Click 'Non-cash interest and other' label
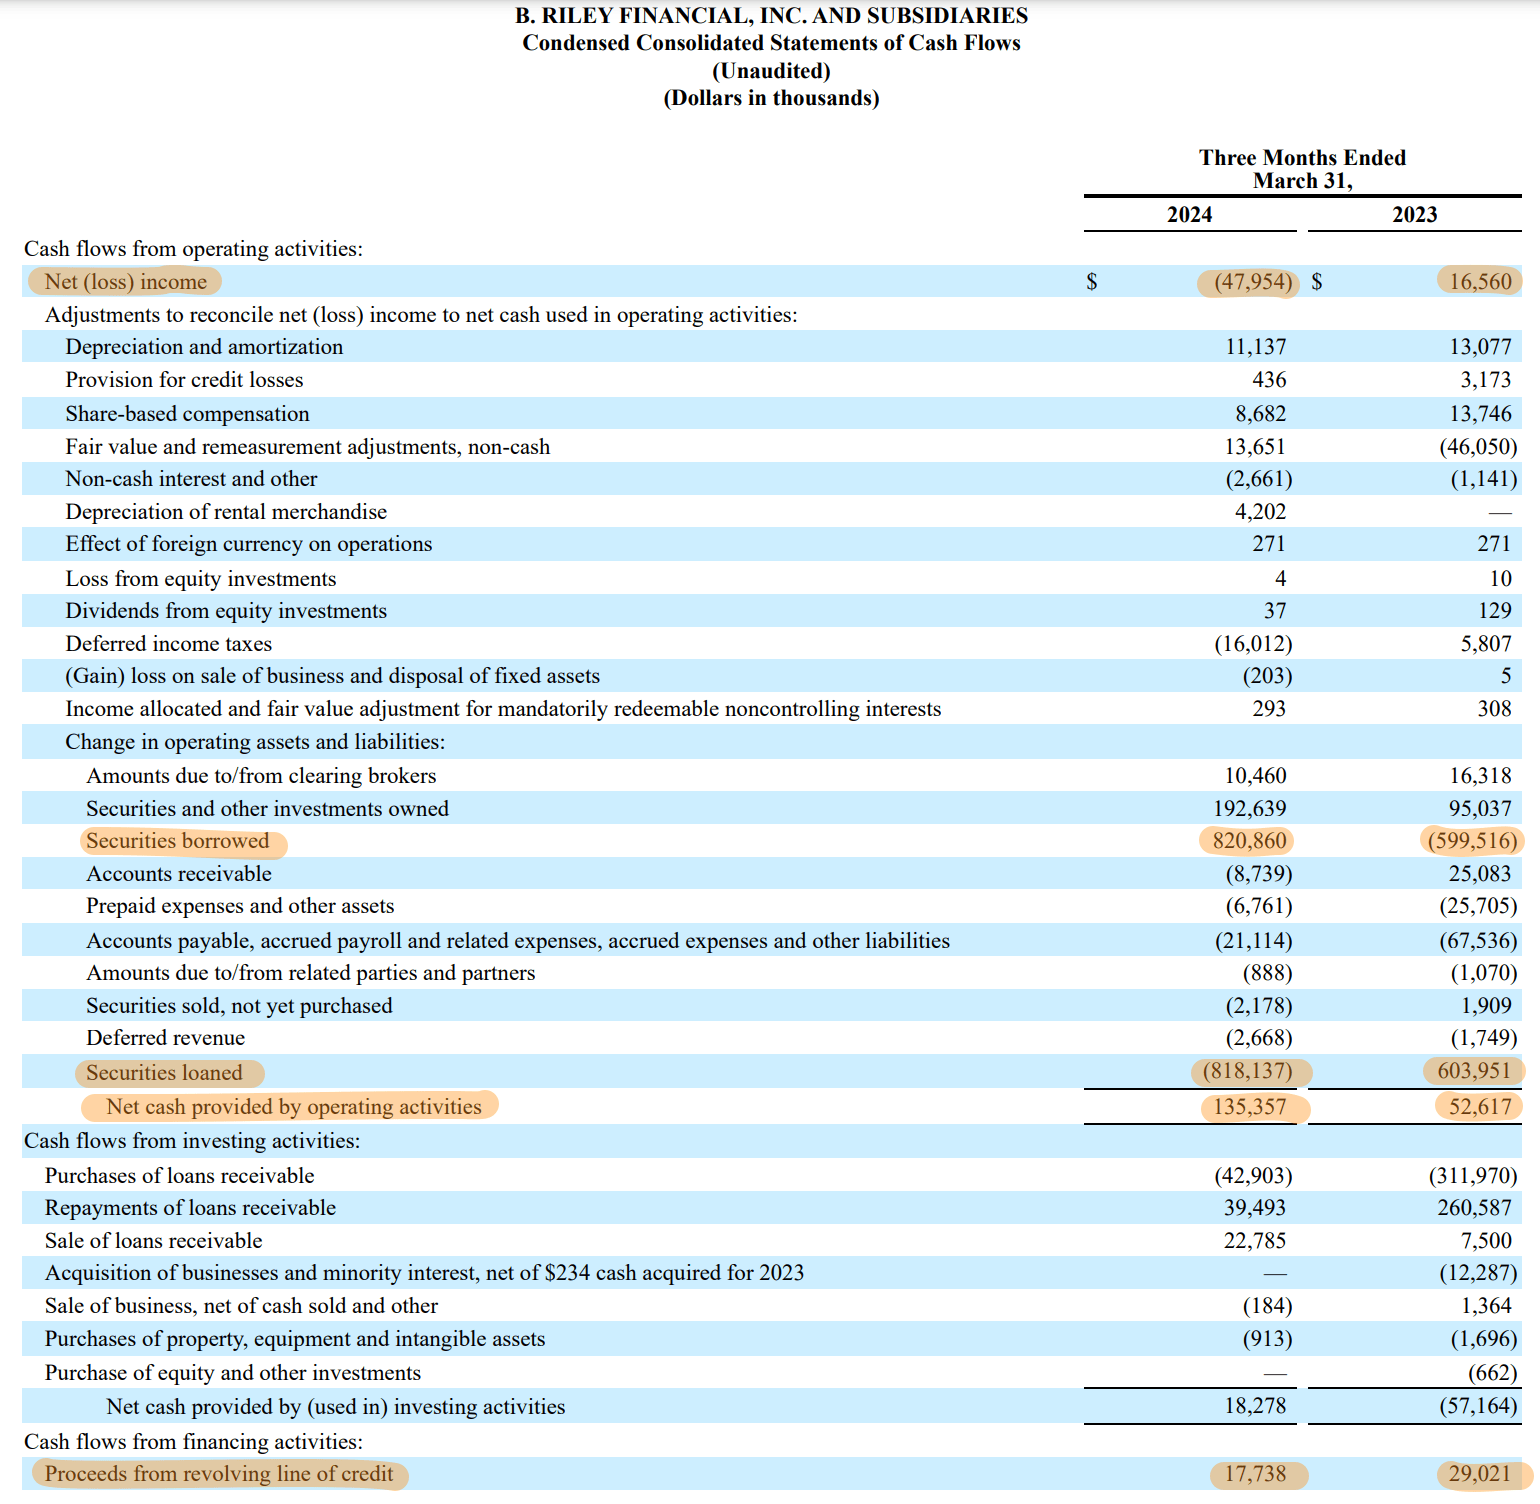The width and height of the screenshot is (1540, 1504). (192, 479)
